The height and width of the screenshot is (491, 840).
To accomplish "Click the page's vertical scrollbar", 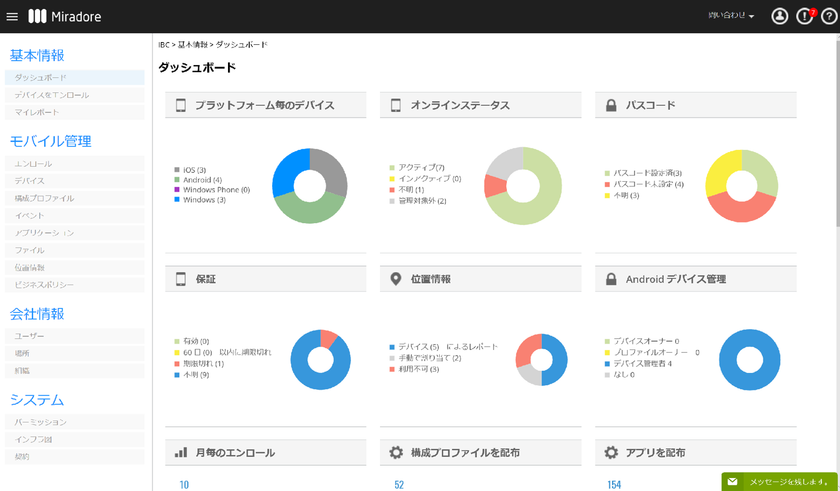I will [836, 150].
